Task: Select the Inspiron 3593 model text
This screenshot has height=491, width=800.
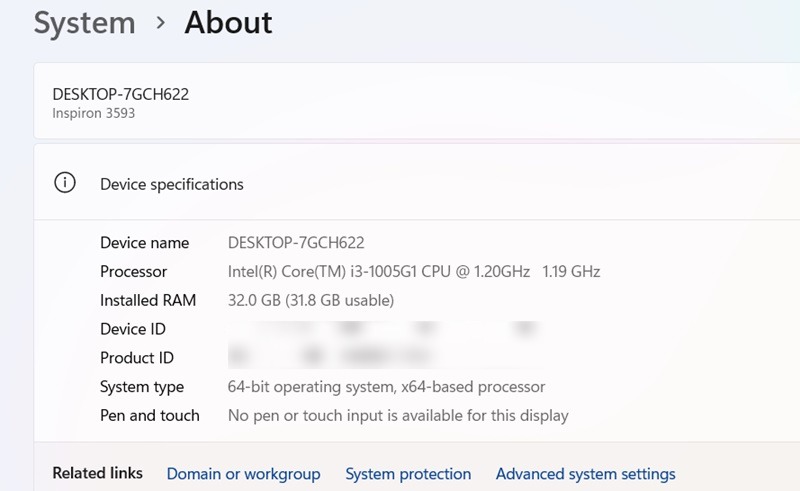Action: point(94,113)
